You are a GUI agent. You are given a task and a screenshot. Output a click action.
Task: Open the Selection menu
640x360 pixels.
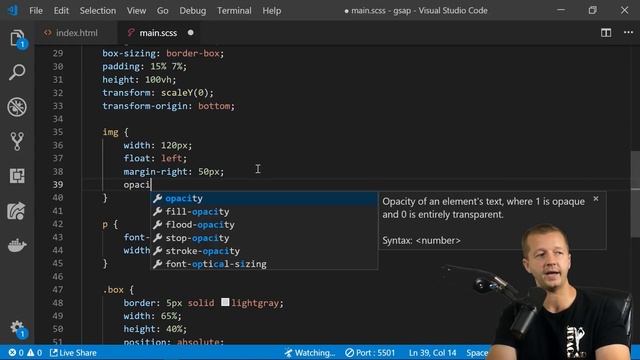coord(98,11)
